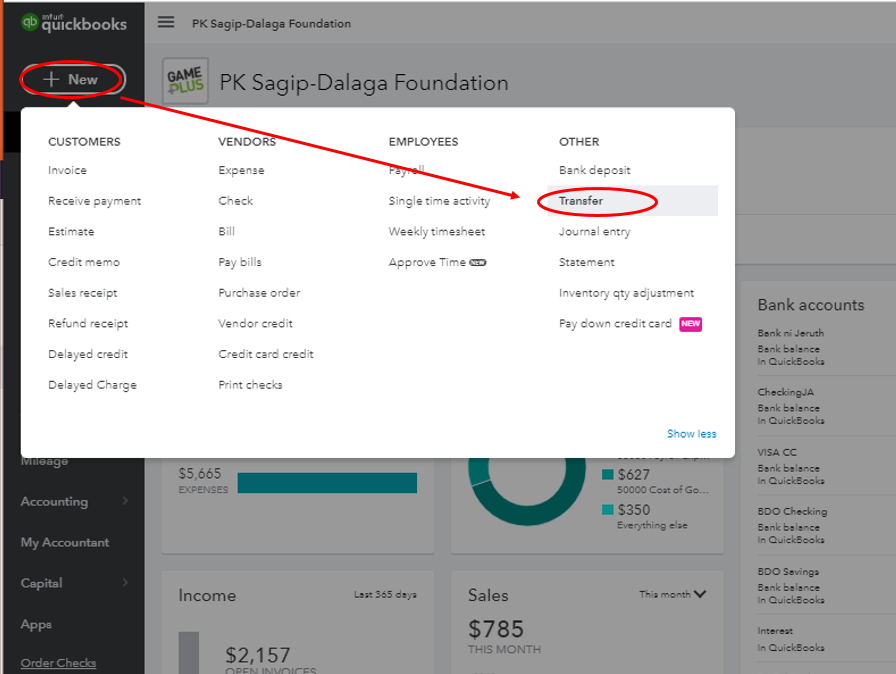Select Single time activity
The width and height of the screenshot is (896, 674).
[439, 201]
